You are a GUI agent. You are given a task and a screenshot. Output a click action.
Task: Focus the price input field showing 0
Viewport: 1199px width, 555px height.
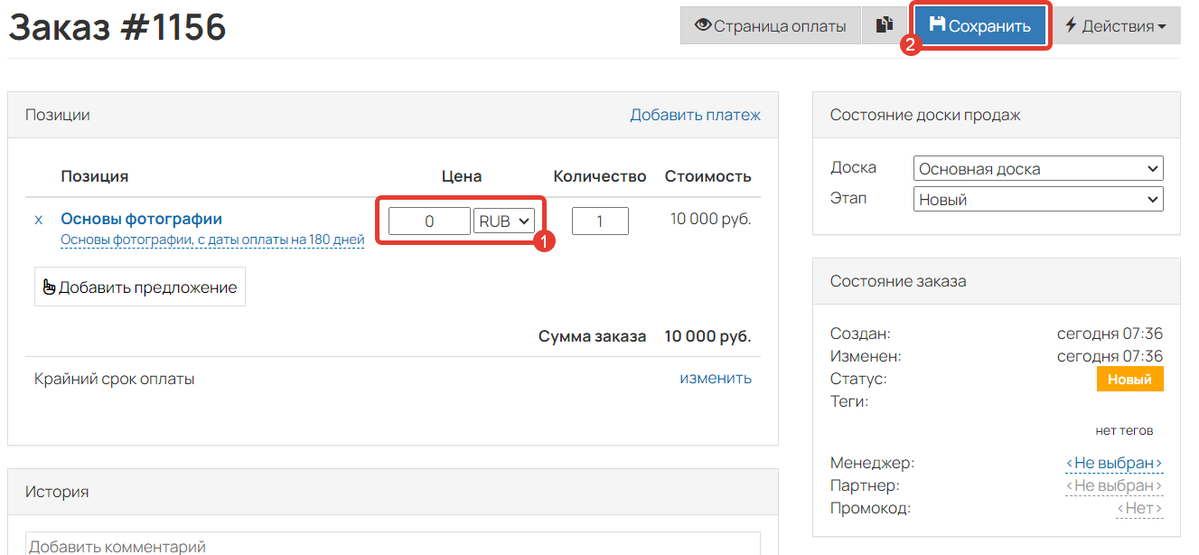tap(429, 221)
